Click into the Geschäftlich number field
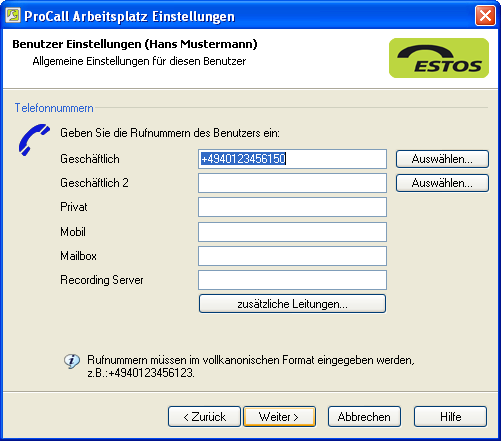Image resolution: width=501 pixels, height=441 pixels. [x=292, y=159]
